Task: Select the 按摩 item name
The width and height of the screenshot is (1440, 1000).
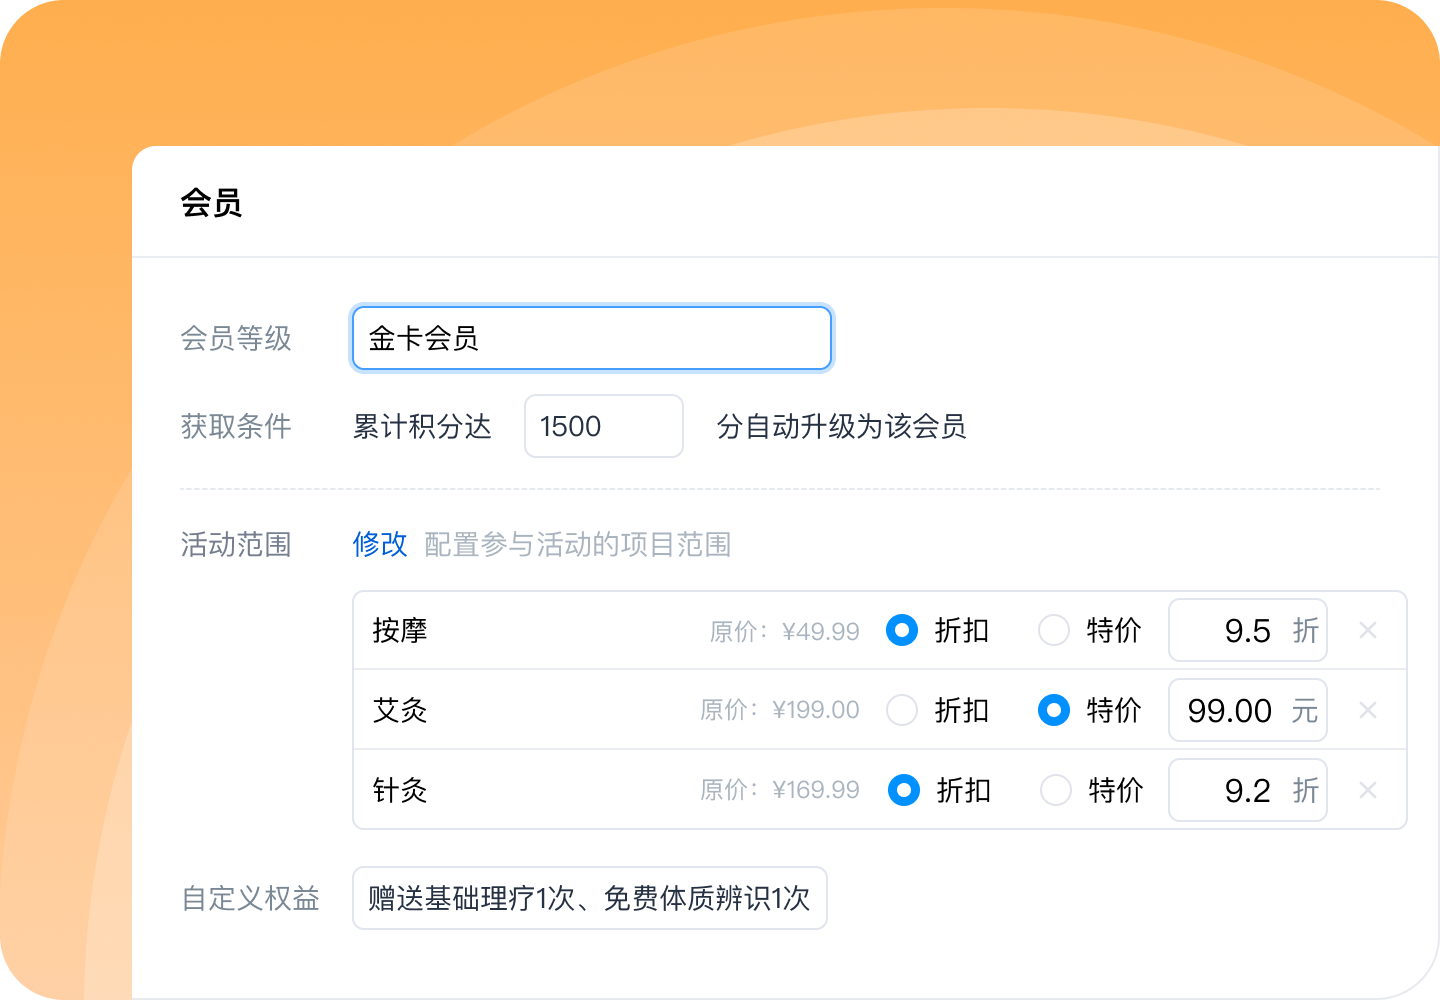Action: 400,630
